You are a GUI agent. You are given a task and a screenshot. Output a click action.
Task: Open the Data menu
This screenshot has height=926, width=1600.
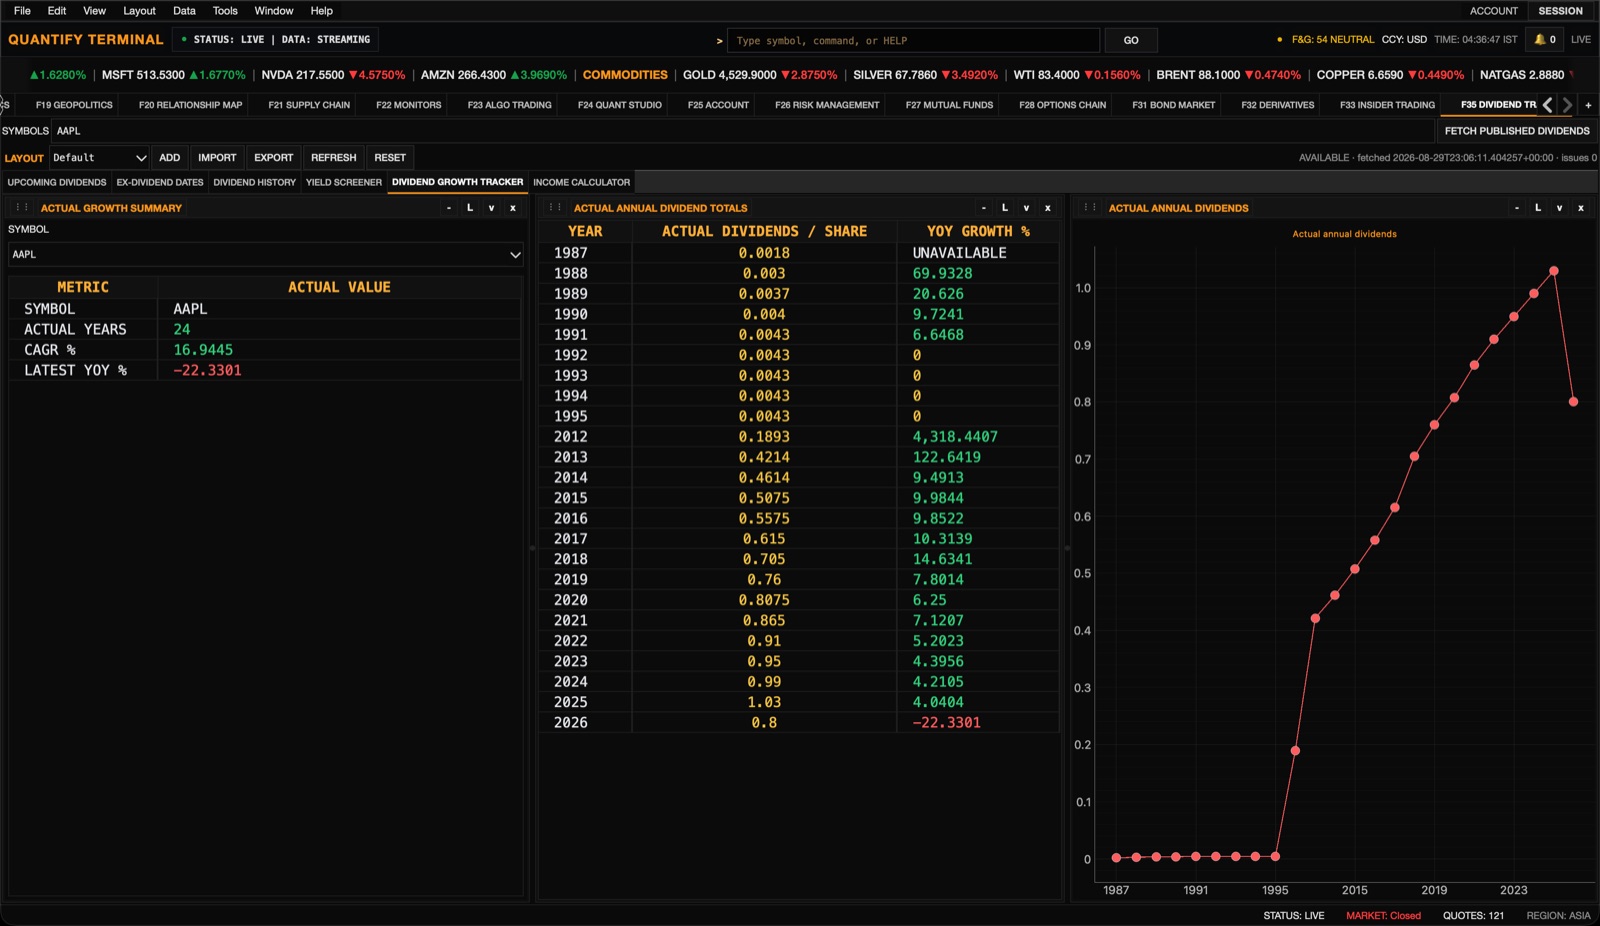[184, 11]
